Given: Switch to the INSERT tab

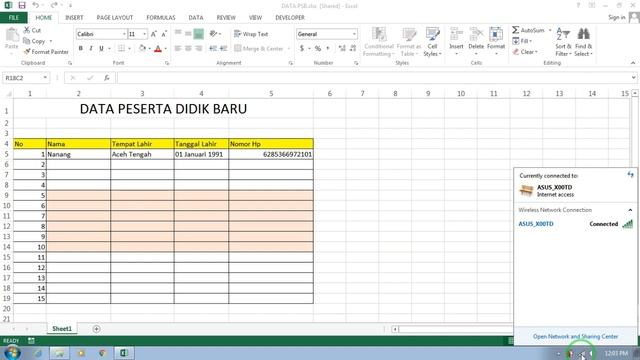Looking at the screenshot, I should point(74,18).
